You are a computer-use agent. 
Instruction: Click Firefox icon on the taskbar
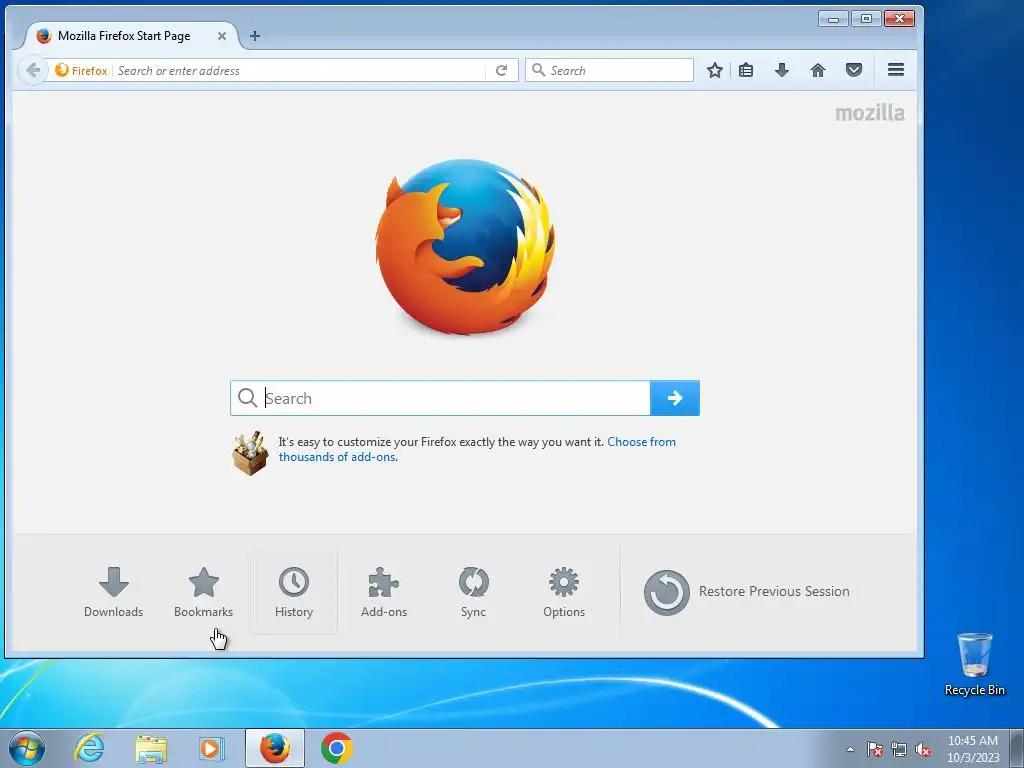pos(275,748)
